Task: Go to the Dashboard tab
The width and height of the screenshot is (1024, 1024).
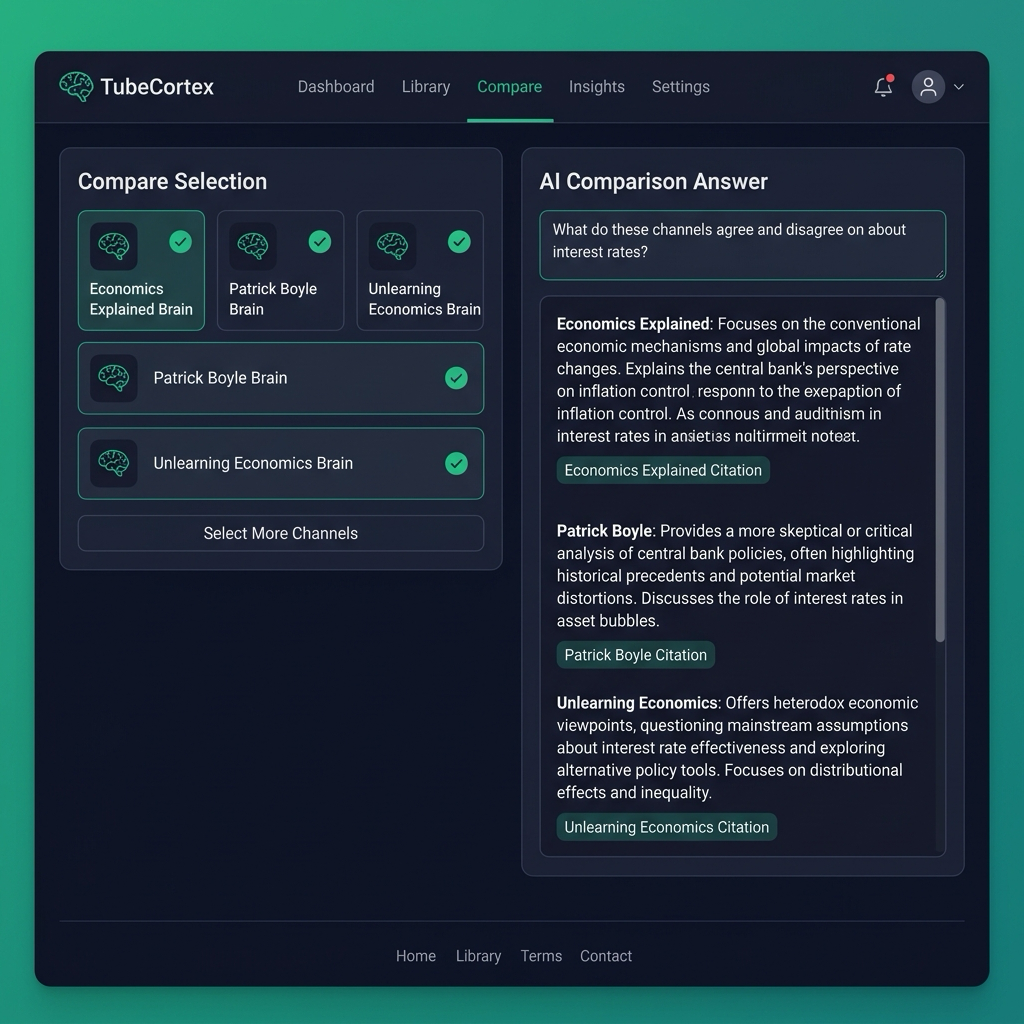Action: [x=336, y=87]
